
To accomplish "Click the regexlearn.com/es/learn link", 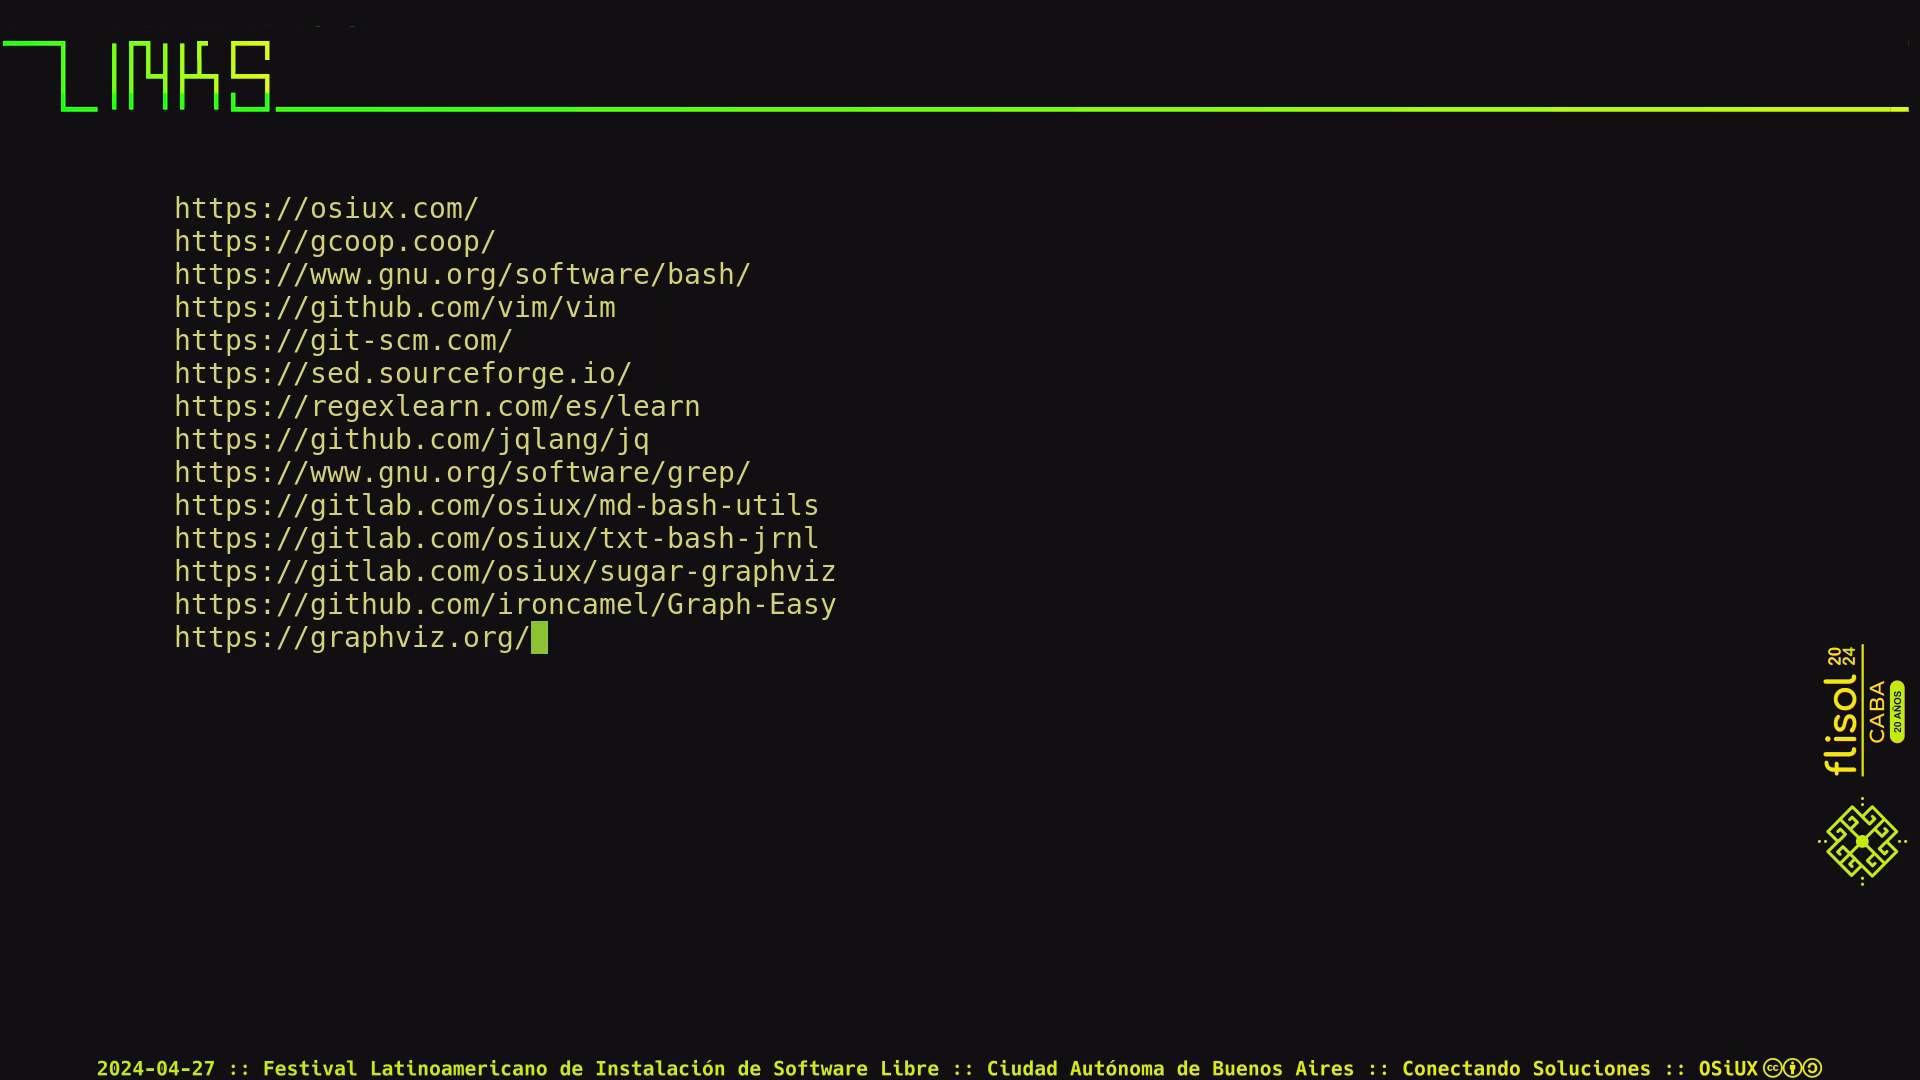I will [437, 407].
